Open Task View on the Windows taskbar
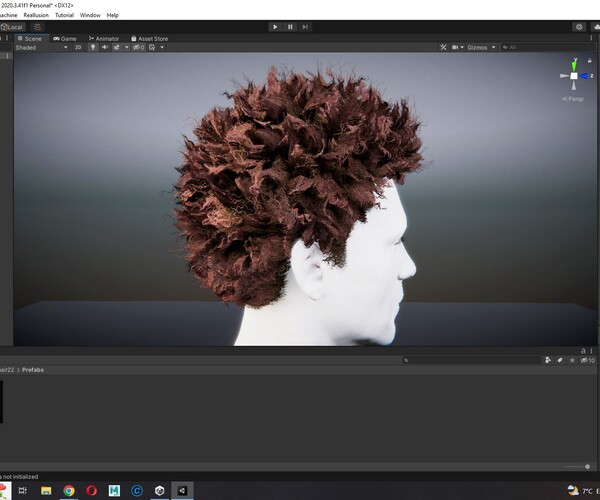This screenshot has width=600, height=500. pyautogui.click(x=23, y=490)
